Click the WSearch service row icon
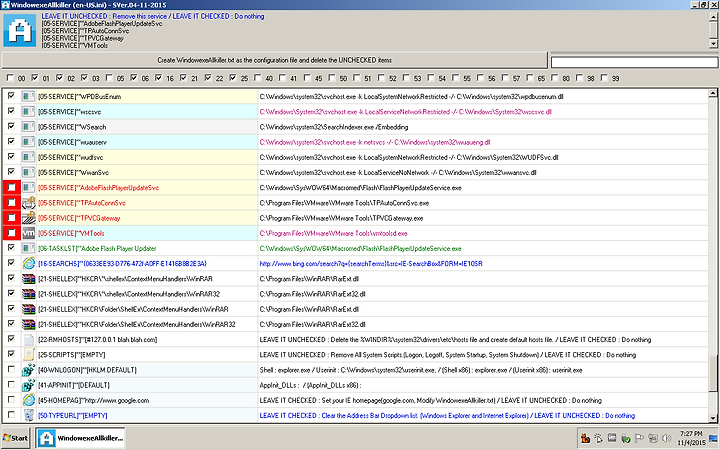The width and height of the screenshot is (720, 450). 28,127
